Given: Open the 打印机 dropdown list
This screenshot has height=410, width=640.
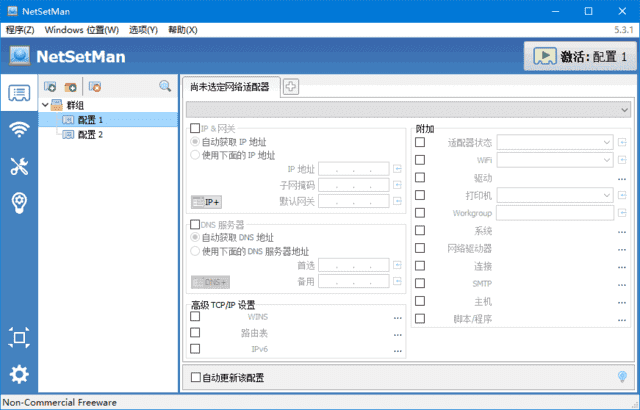Looking at the screenshot, I should point(555,195).
